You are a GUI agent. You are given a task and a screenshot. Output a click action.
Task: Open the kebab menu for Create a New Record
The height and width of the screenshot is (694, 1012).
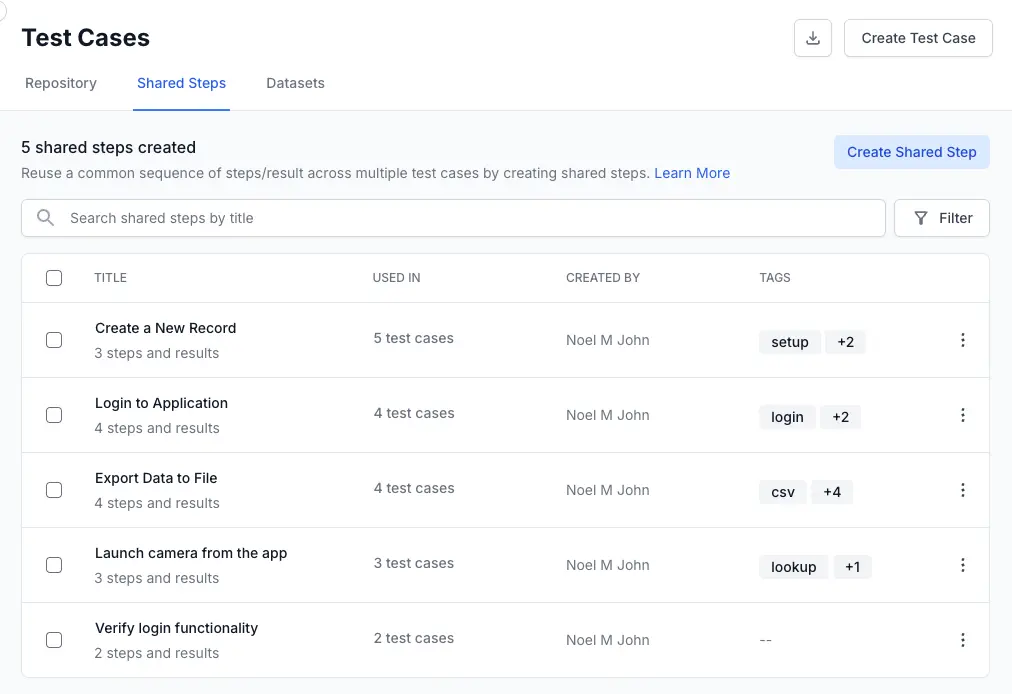[963, 340]
